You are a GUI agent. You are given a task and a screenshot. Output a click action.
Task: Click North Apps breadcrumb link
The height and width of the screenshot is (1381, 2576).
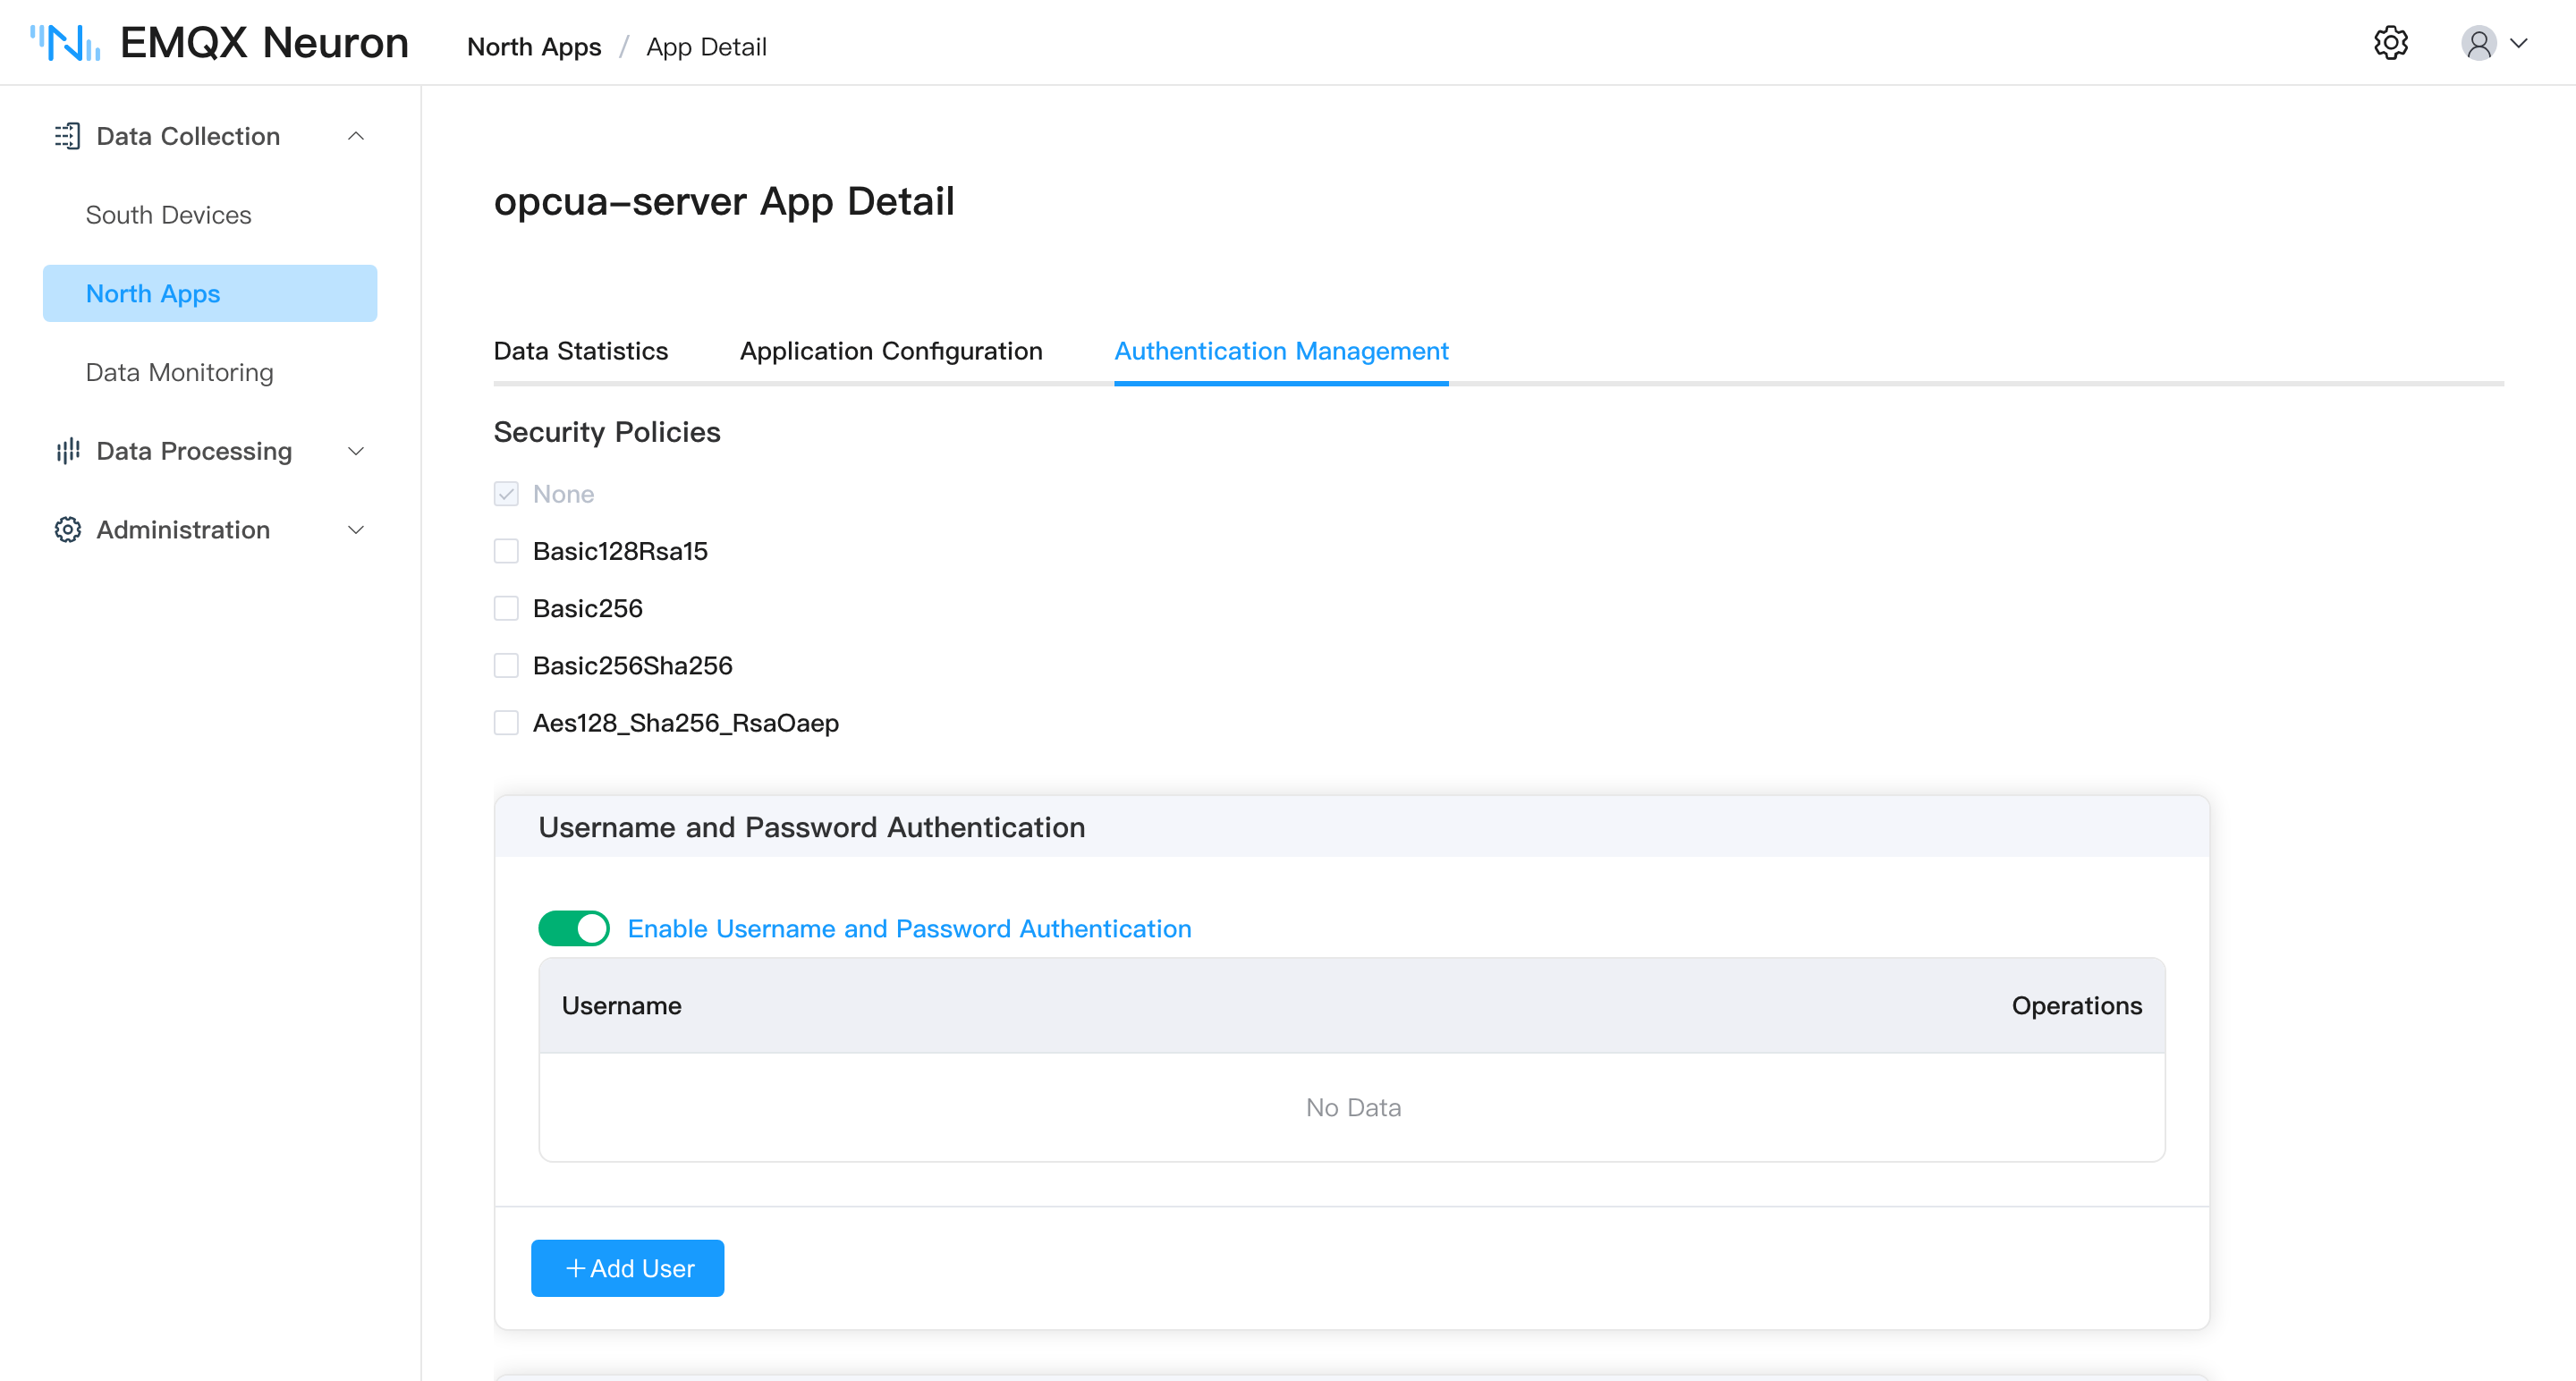[x=534, y=47]
